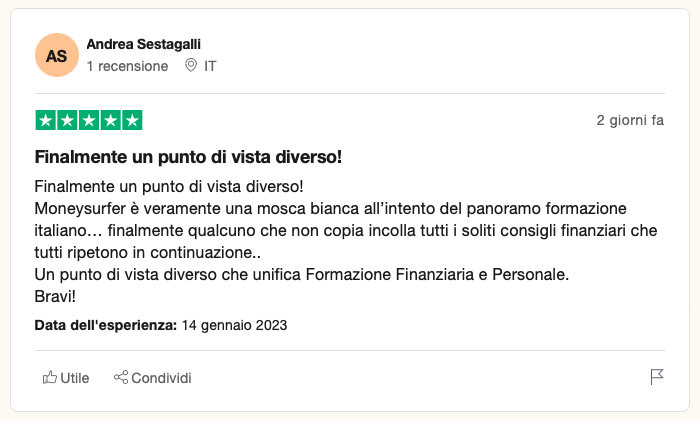Click the '14 gennaio 2023' experience date
700x421 pixels.
pyautogui.click(x=234, y=325)
